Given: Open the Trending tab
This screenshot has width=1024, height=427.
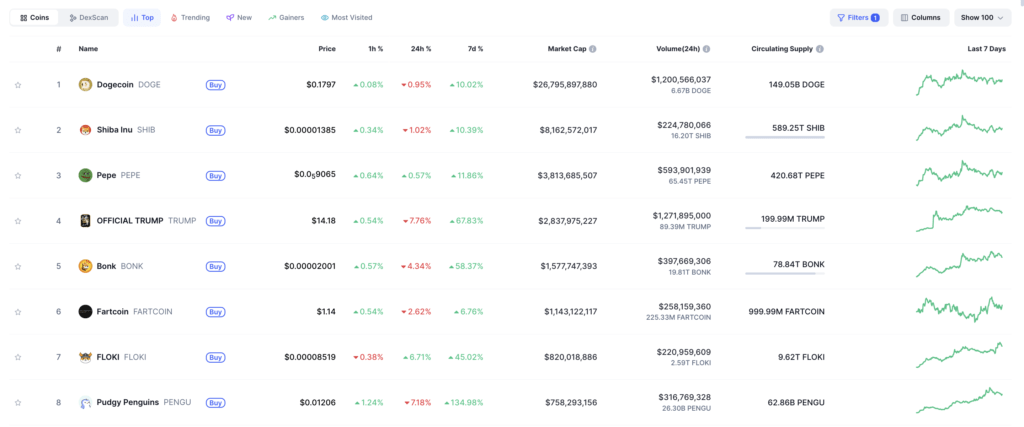Looking at the screenshot, I should pos(190,18).
